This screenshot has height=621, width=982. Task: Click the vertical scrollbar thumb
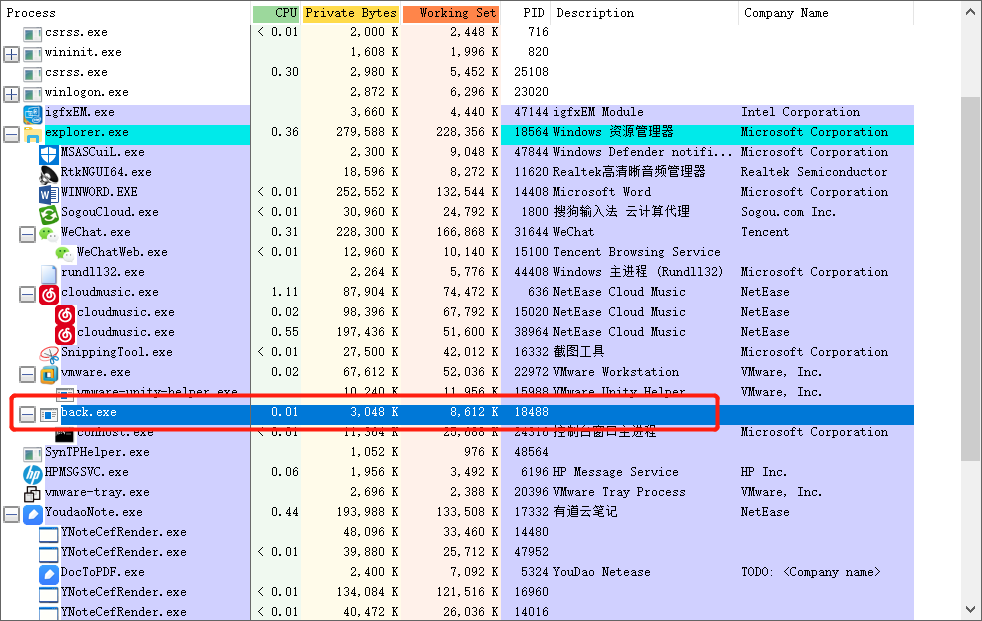(x=971, y=280)
